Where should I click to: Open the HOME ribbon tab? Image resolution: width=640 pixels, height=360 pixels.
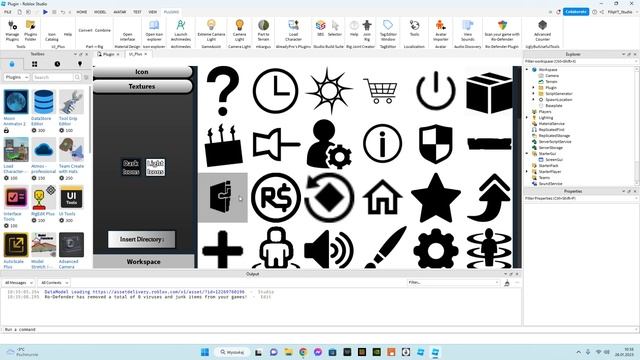[x=82, y=12]
